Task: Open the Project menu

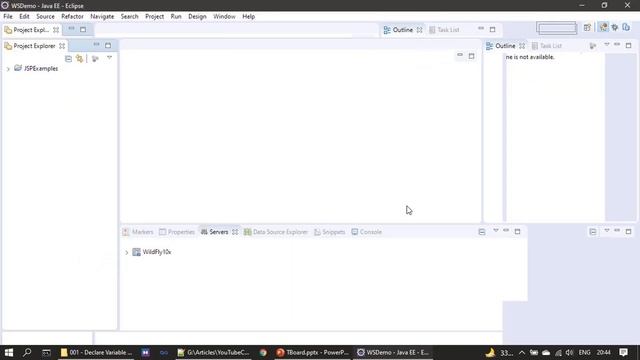Action: tap(154, 16)
